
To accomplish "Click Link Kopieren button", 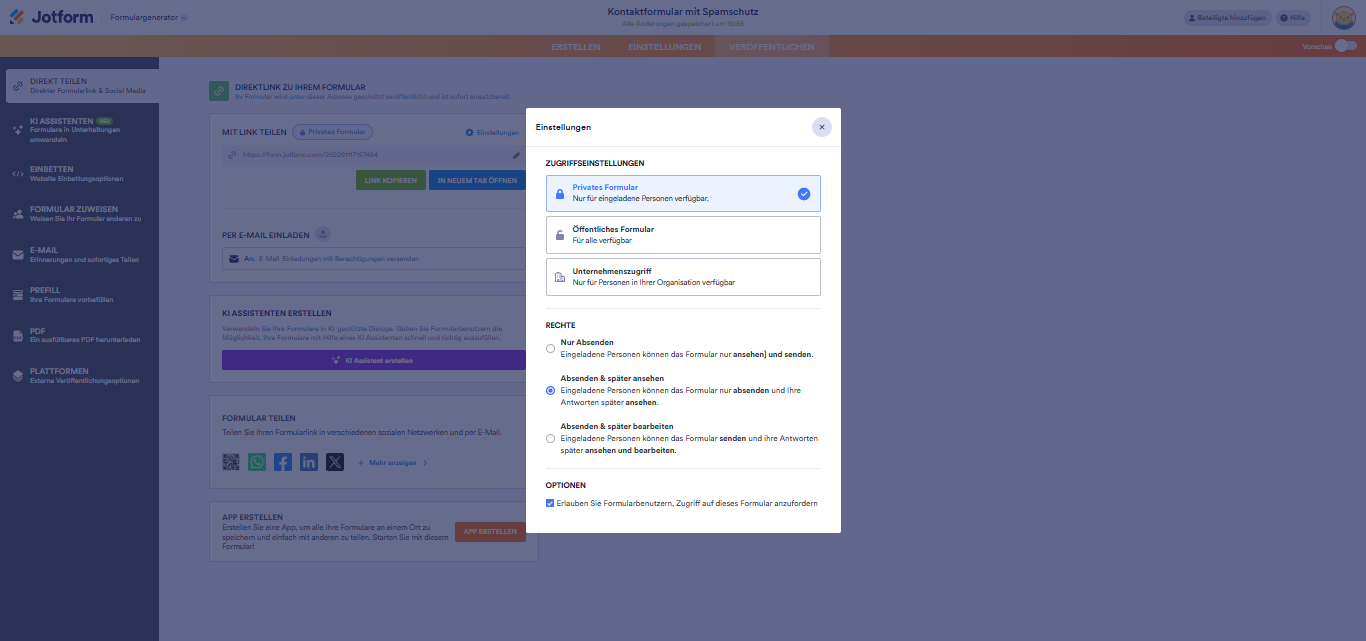I will click(390, 181).
